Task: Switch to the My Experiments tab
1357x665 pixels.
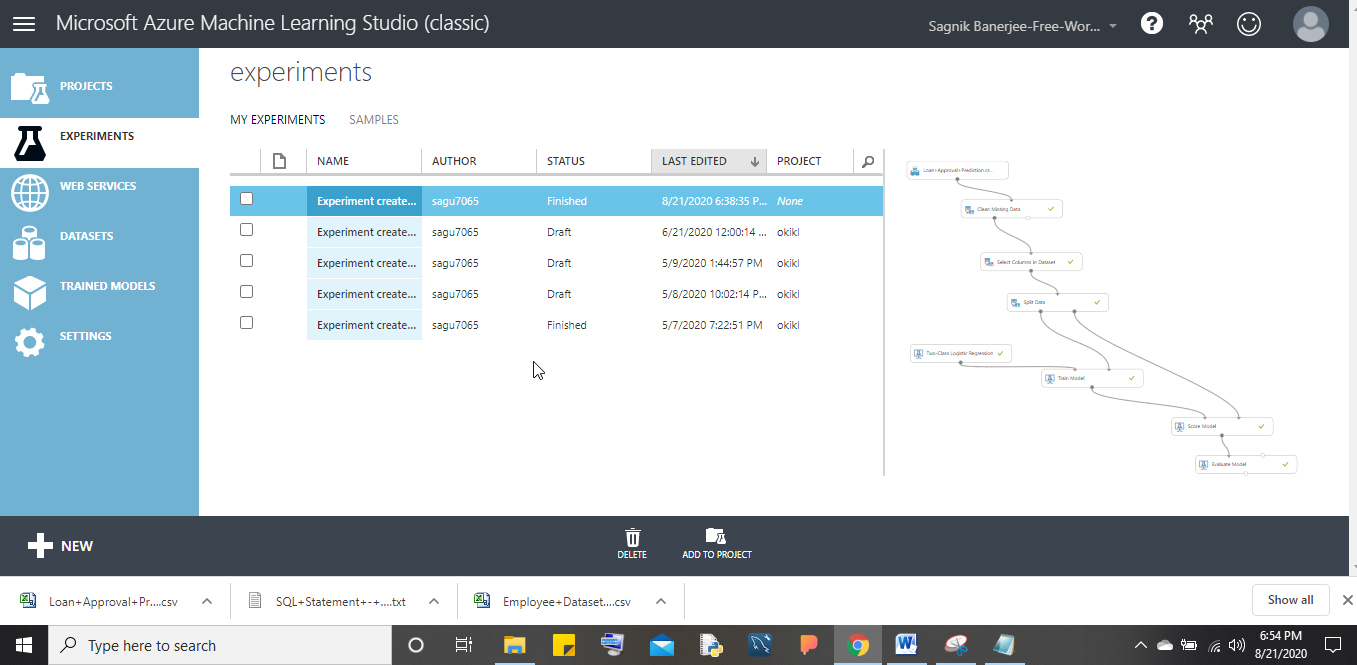Action: [277, 120]
